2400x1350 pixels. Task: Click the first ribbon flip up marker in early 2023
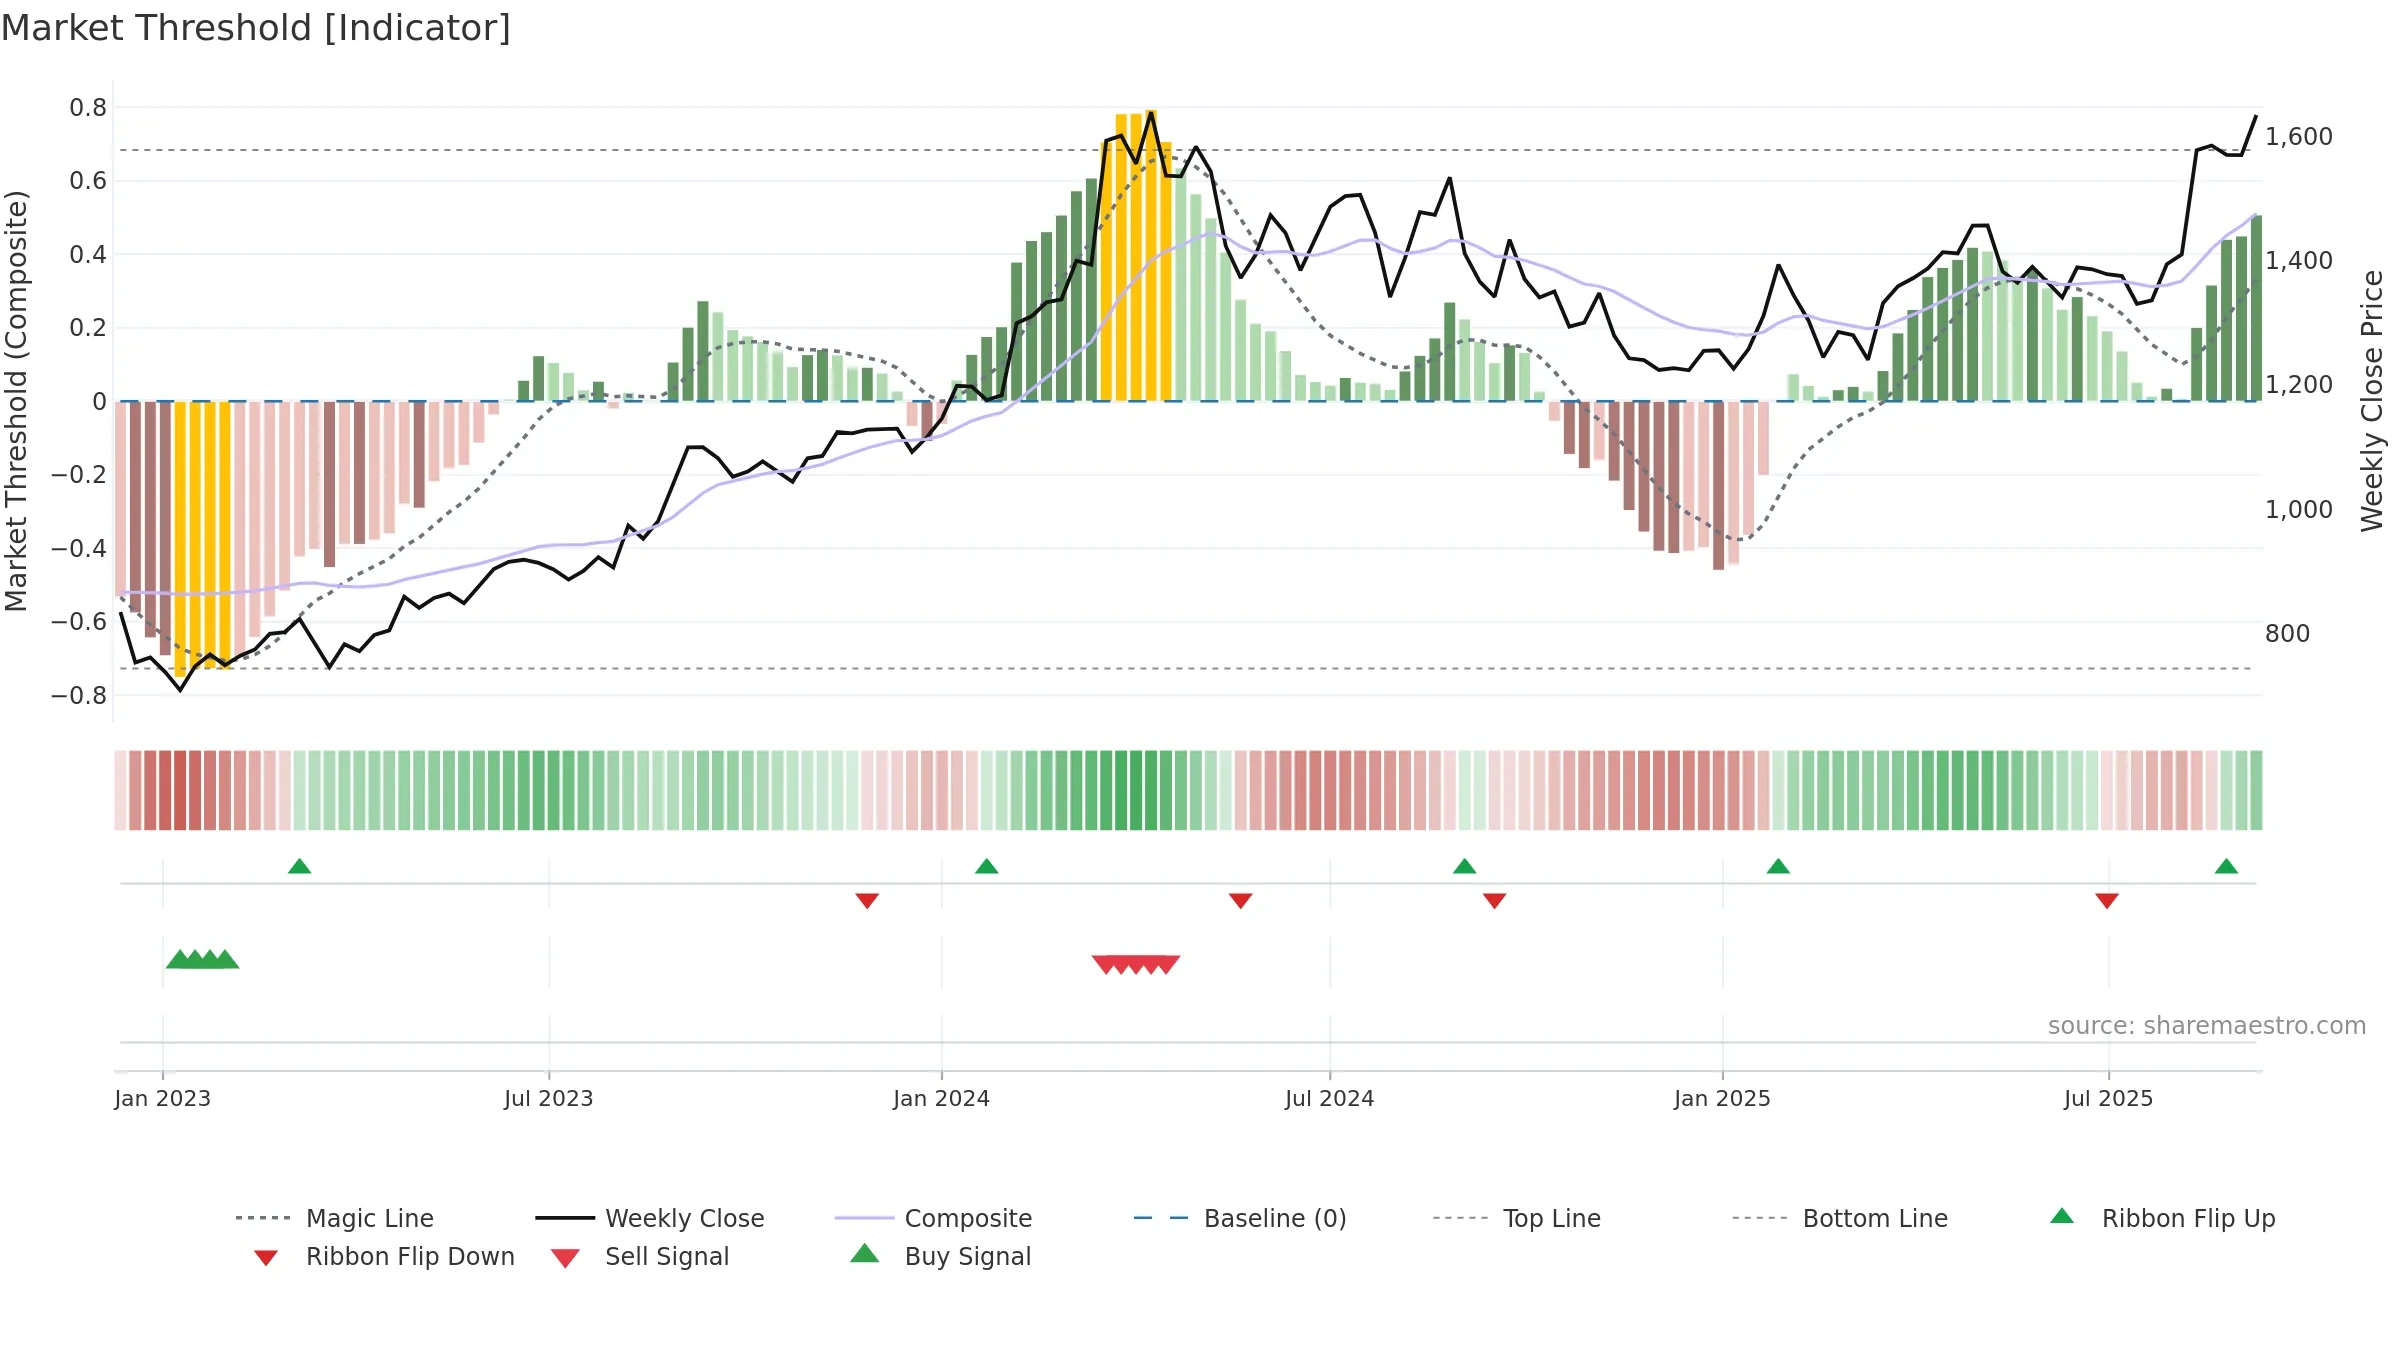300,866
